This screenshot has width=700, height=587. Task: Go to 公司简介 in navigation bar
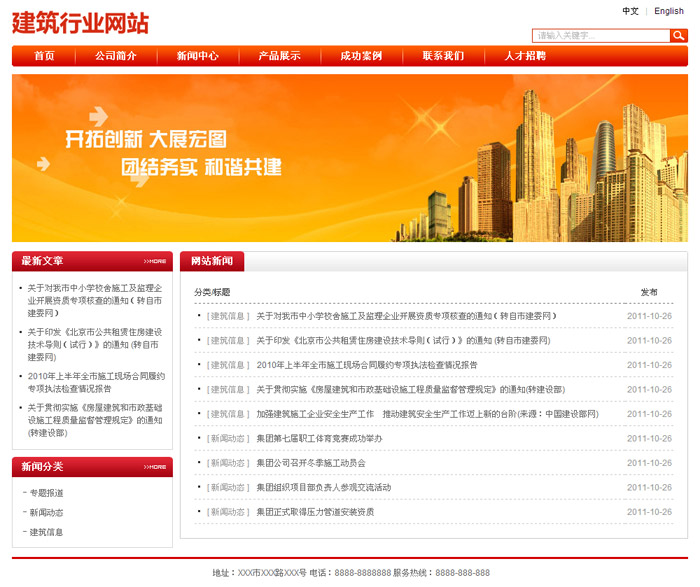pyautogui.click(x=115, y=56)
